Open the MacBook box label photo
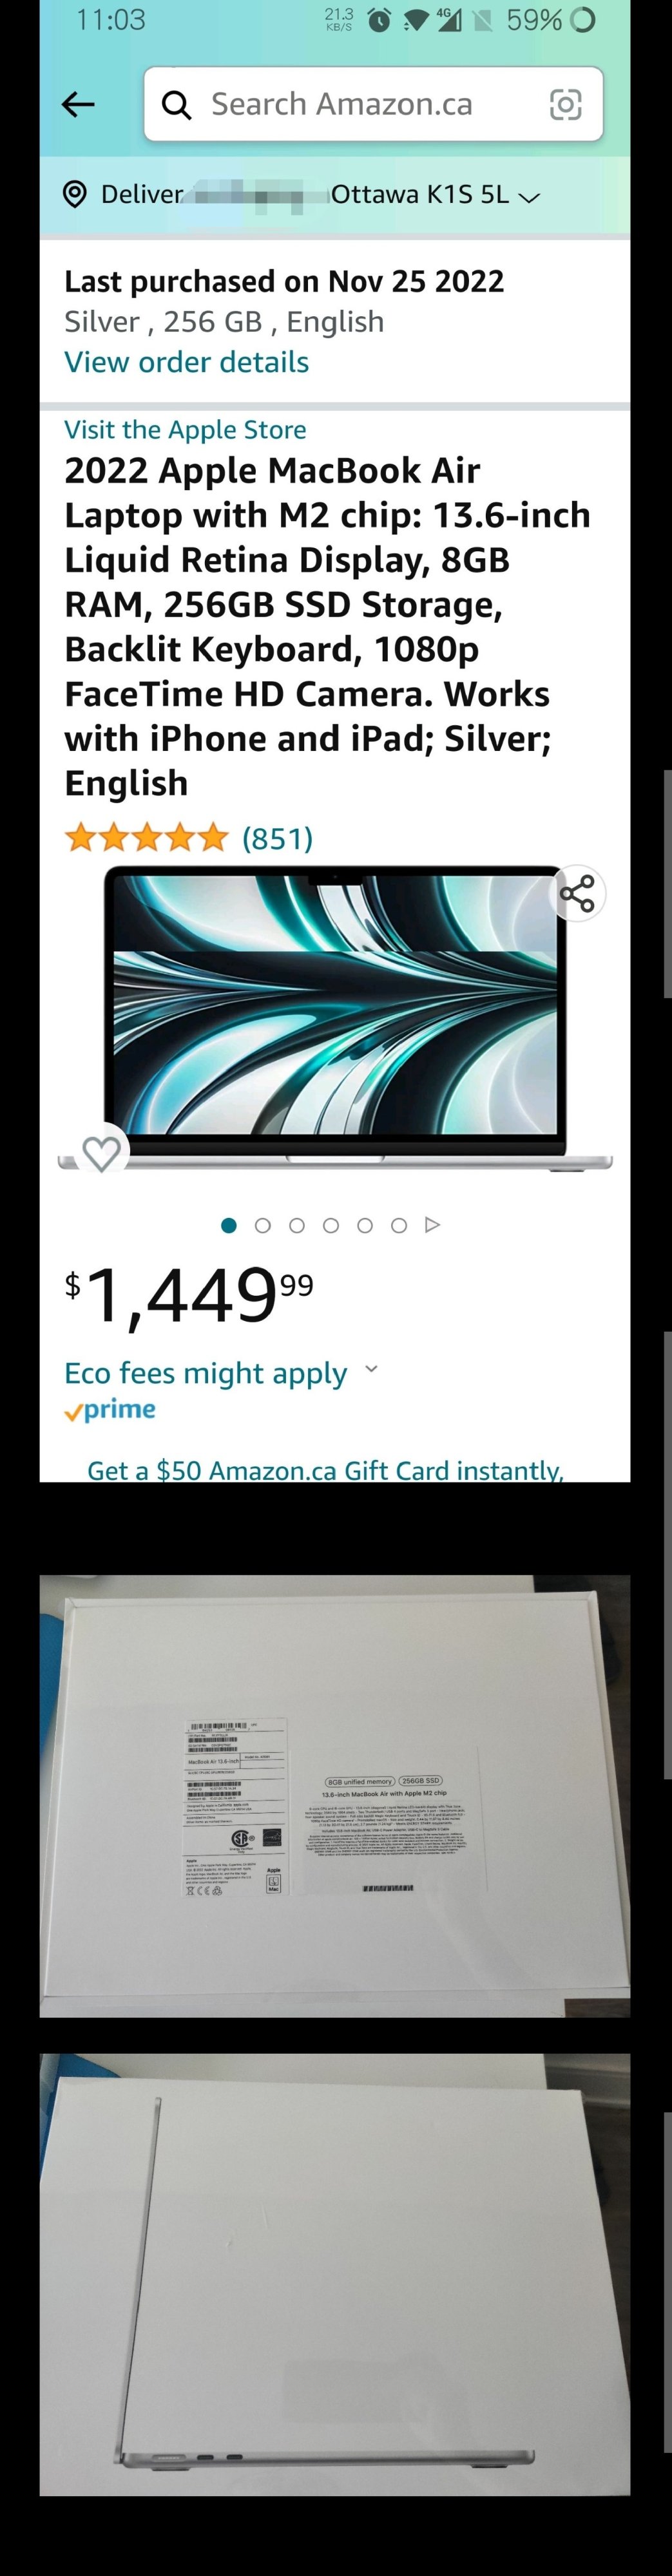Screen dimensions: 672x2576 [x=335, y=1796]
